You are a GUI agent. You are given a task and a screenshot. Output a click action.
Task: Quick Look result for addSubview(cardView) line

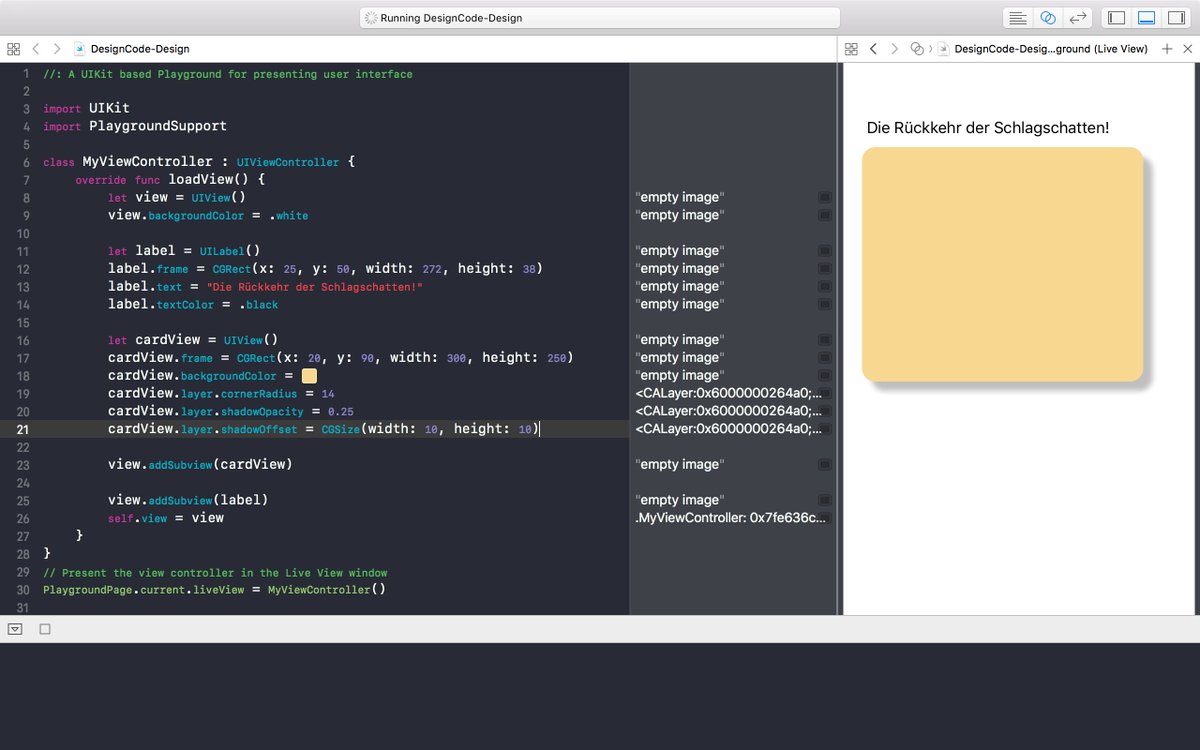[x=824, y=465]
